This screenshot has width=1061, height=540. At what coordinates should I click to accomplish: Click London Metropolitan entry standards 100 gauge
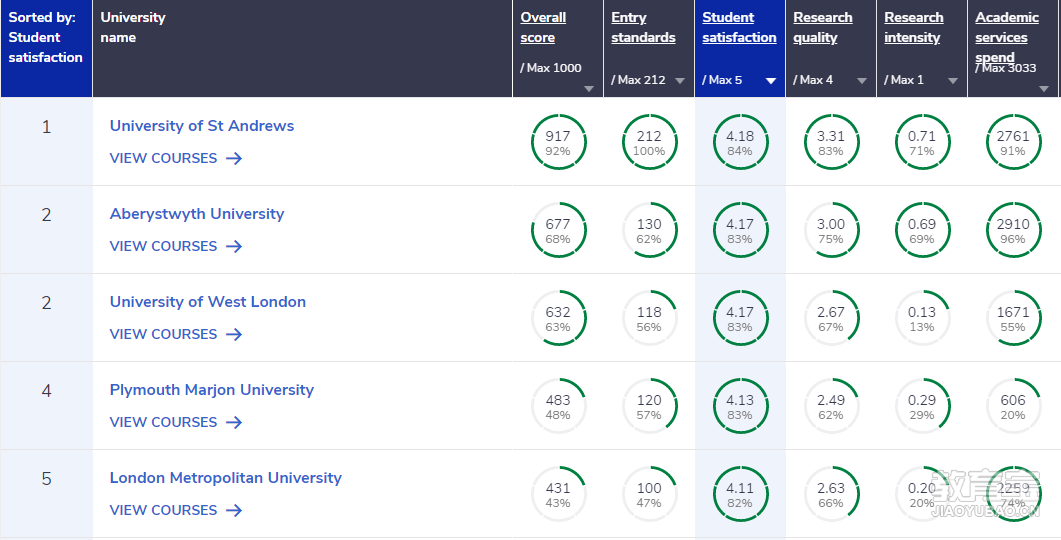pyautogui.click(x=650, y=494)
